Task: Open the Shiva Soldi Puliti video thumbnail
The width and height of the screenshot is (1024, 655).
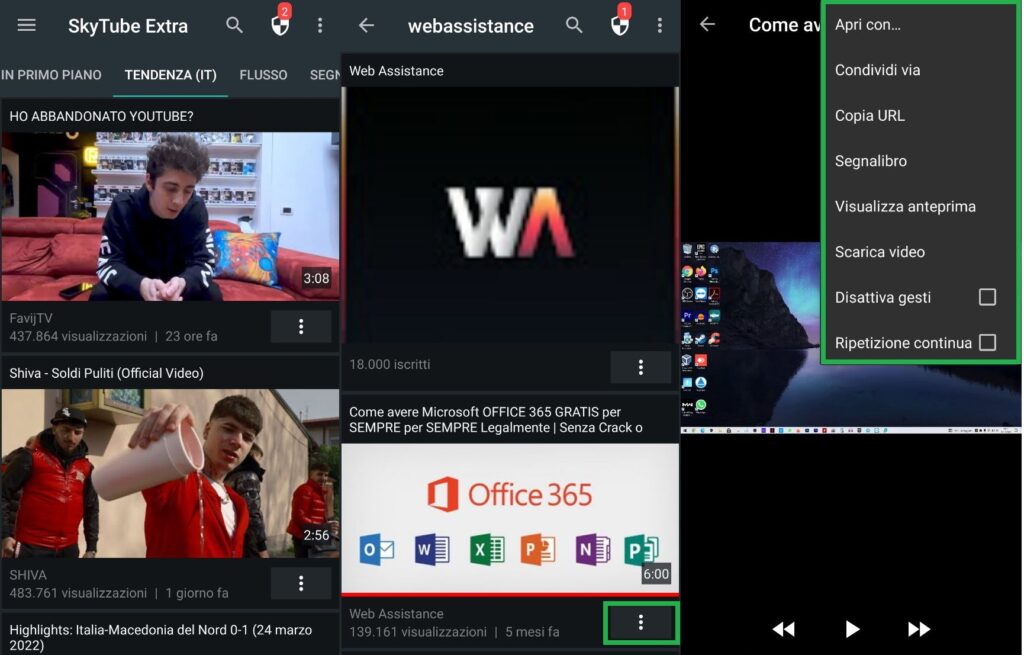Action: pos(170,473)
